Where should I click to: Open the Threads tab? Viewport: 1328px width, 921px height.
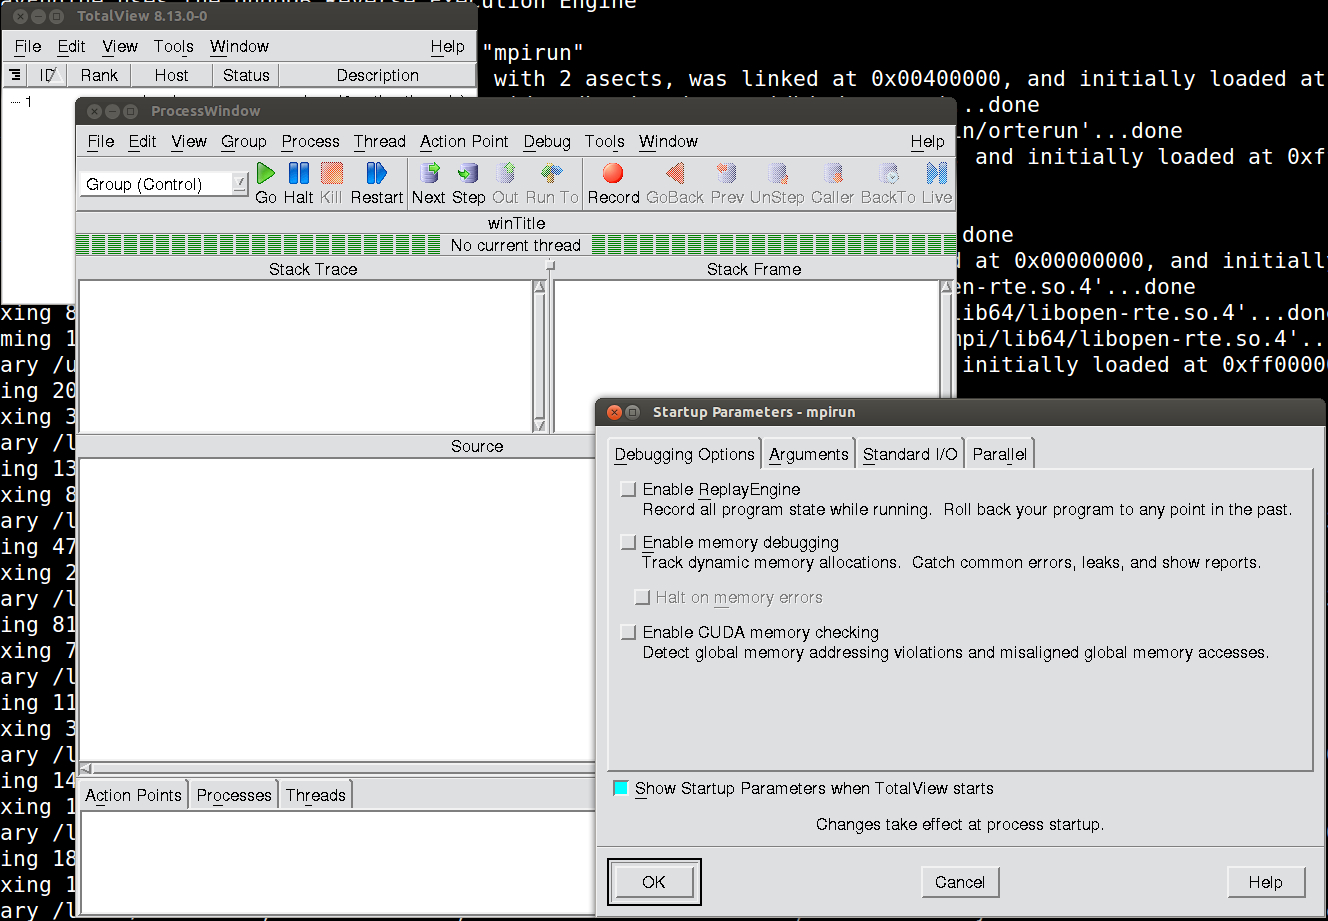click(x=315, y=795)
